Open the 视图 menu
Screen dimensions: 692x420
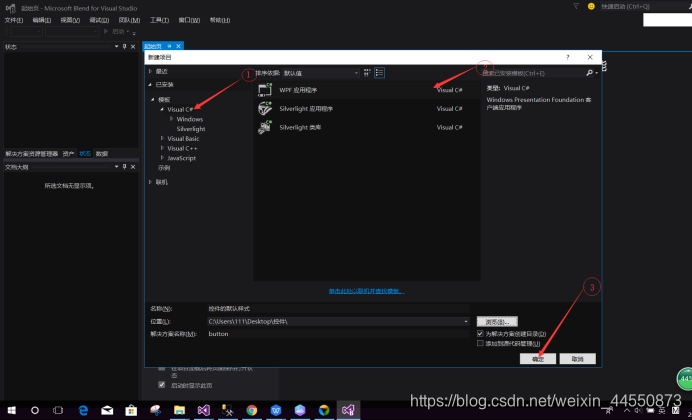coord(70,20)
